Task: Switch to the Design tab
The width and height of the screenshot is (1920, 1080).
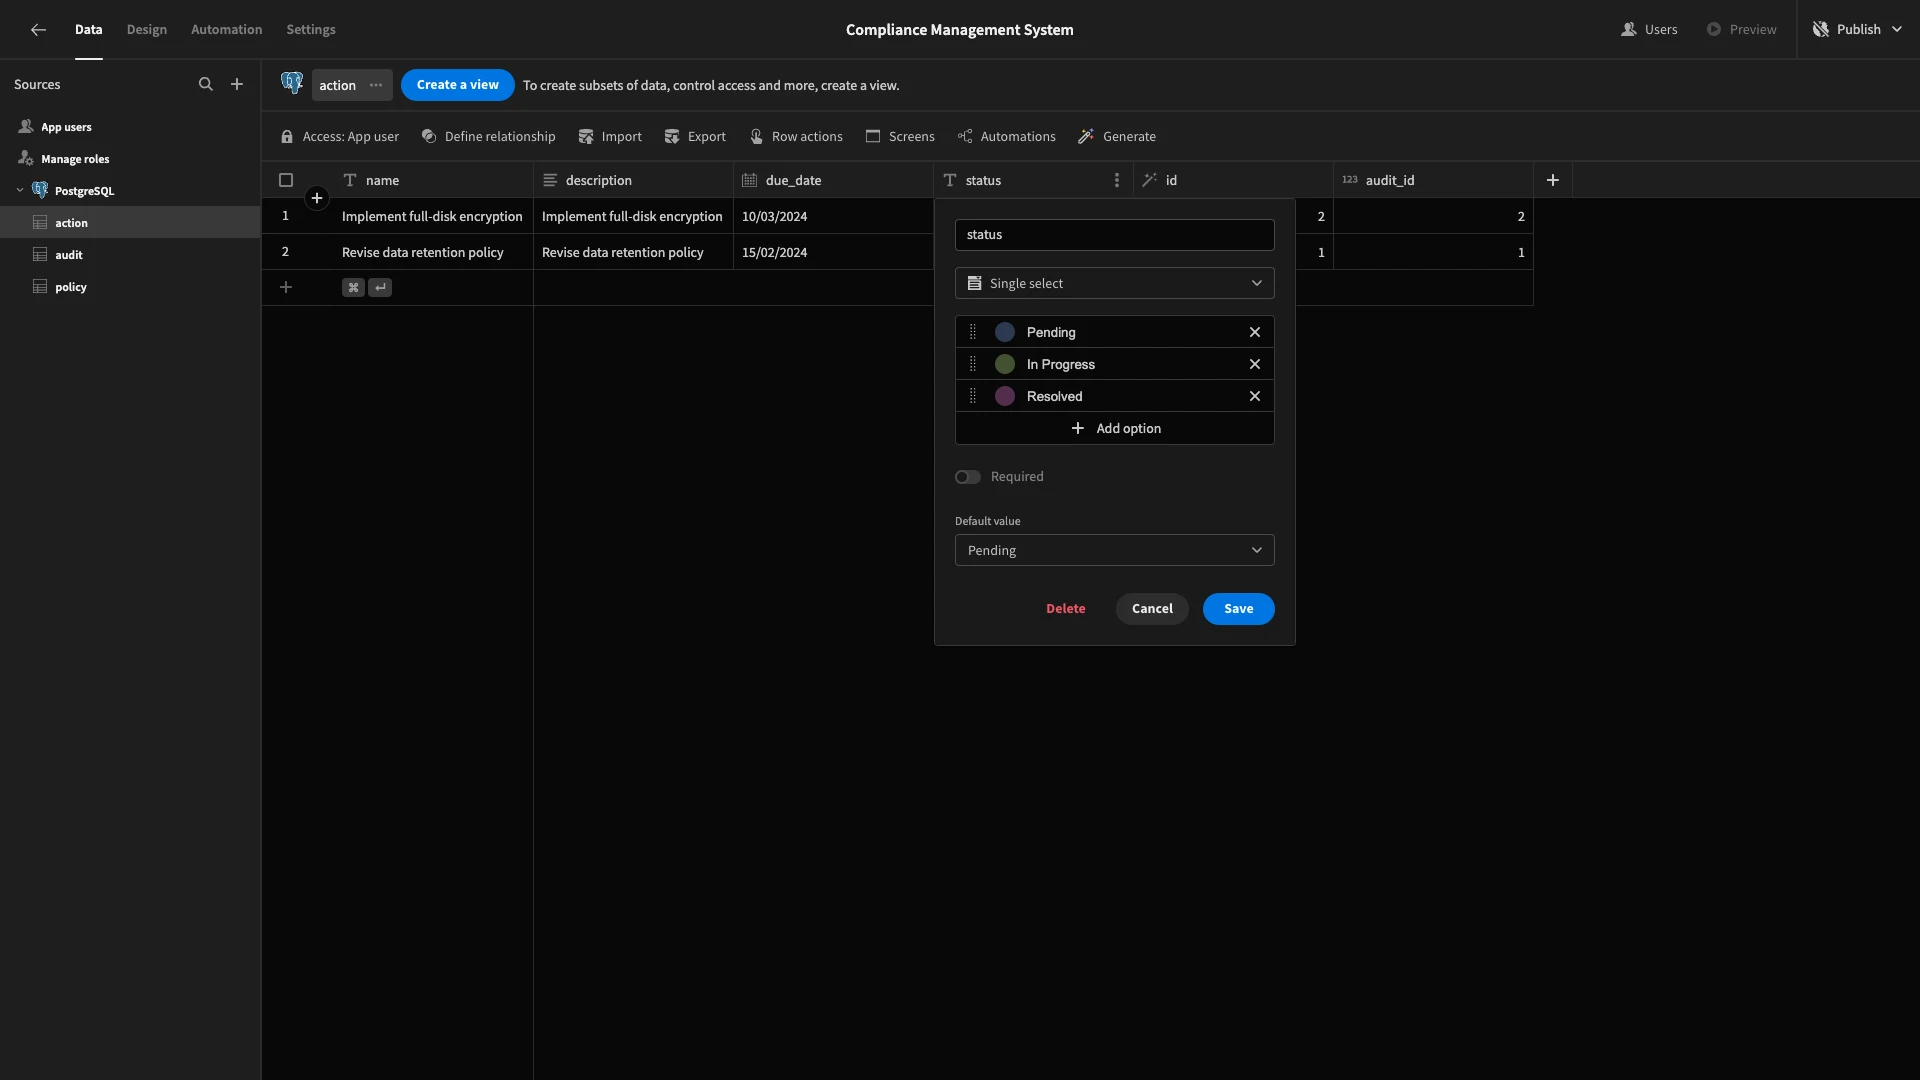Action: click(x=147, y=30)
